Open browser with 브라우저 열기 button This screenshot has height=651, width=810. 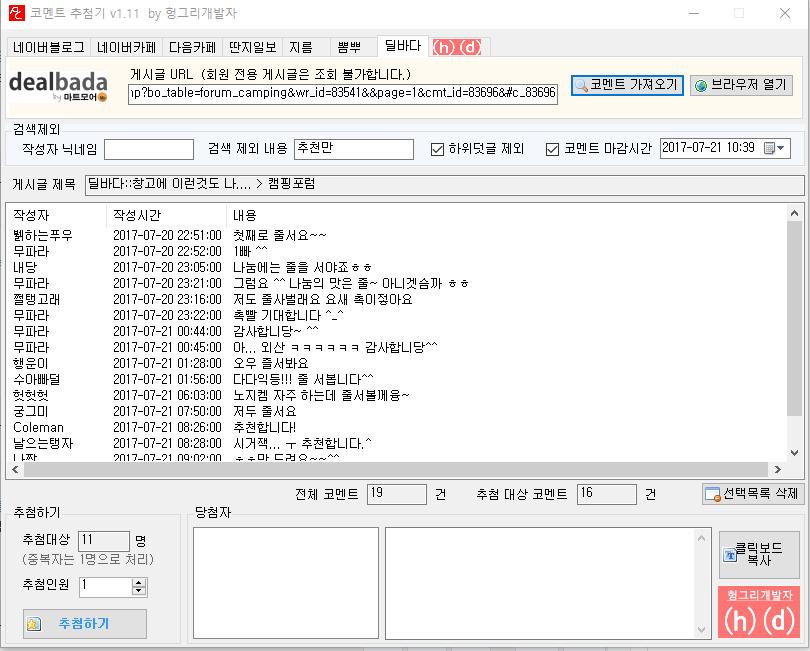pyautogui.click(x=741, y=85)
